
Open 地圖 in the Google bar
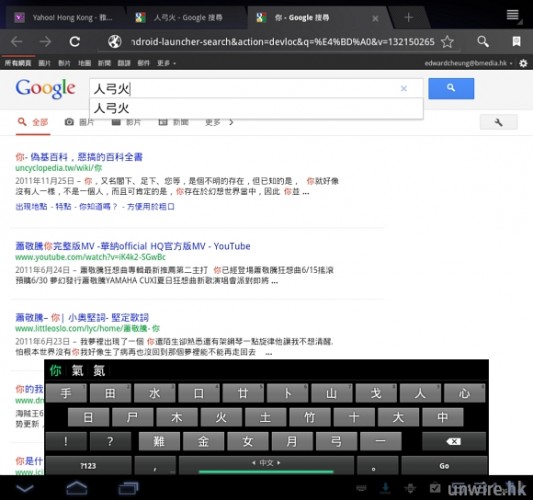(x=84, y=63)
